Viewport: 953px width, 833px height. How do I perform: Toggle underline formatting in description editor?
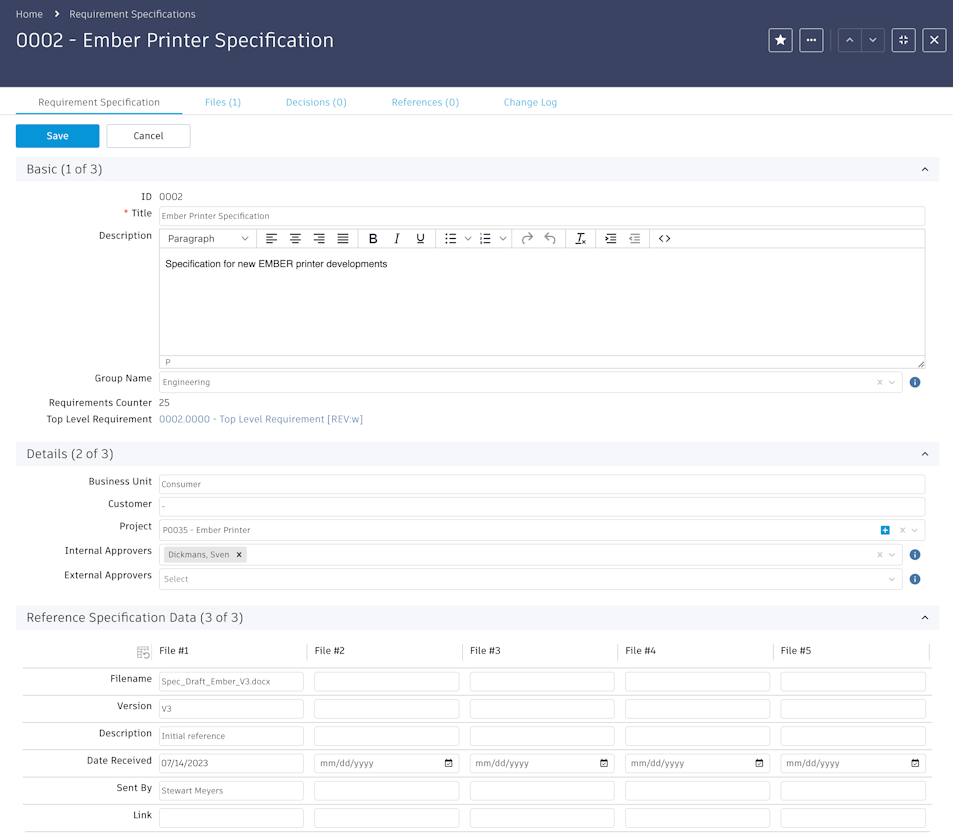tap(420, 239)
